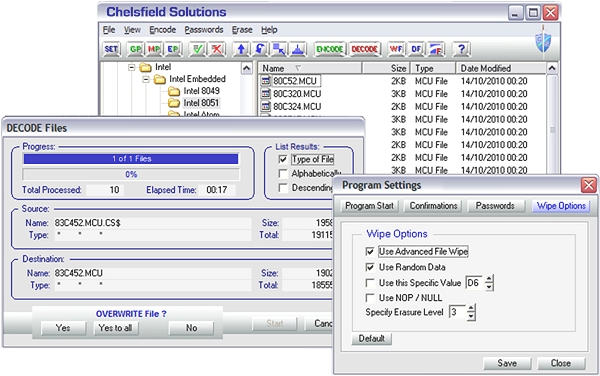Click the green GP toolbar icon
600x376 pixels.
[135, 49]
